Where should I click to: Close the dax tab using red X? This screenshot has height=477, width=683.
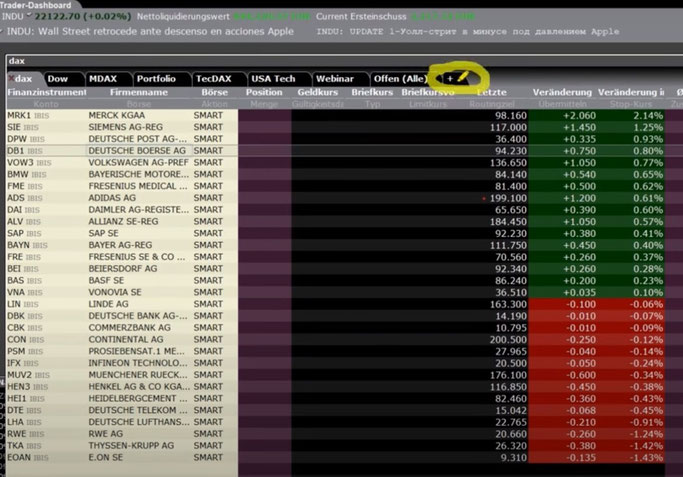pos(11,78)
